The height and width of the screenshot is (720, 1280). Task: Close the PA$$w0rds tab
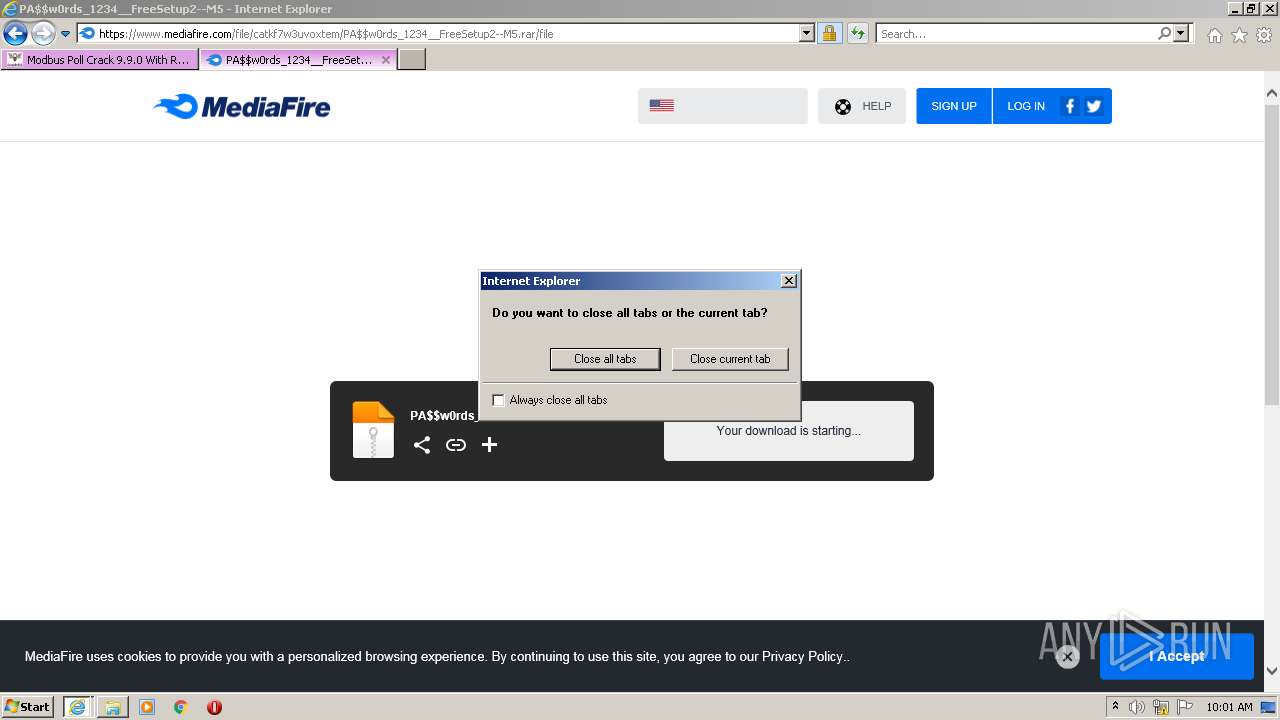[x=386, y=60]
